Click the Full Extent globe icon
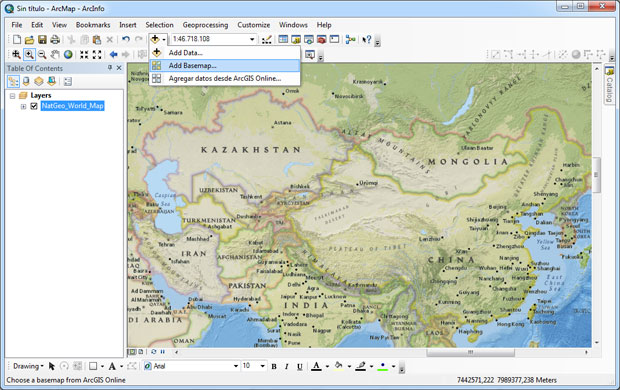 (x=68, y=54)
